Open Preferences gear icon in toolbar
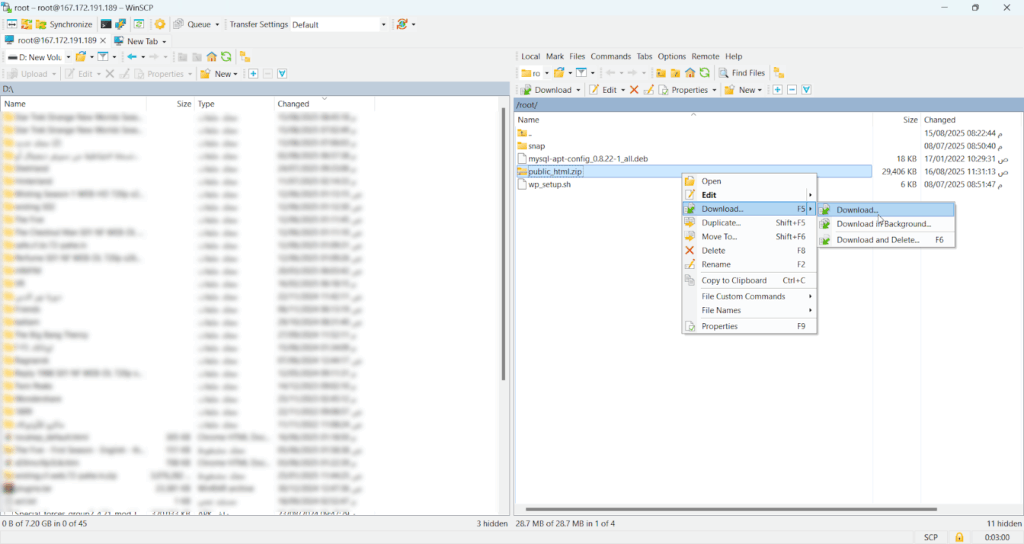 160,24
